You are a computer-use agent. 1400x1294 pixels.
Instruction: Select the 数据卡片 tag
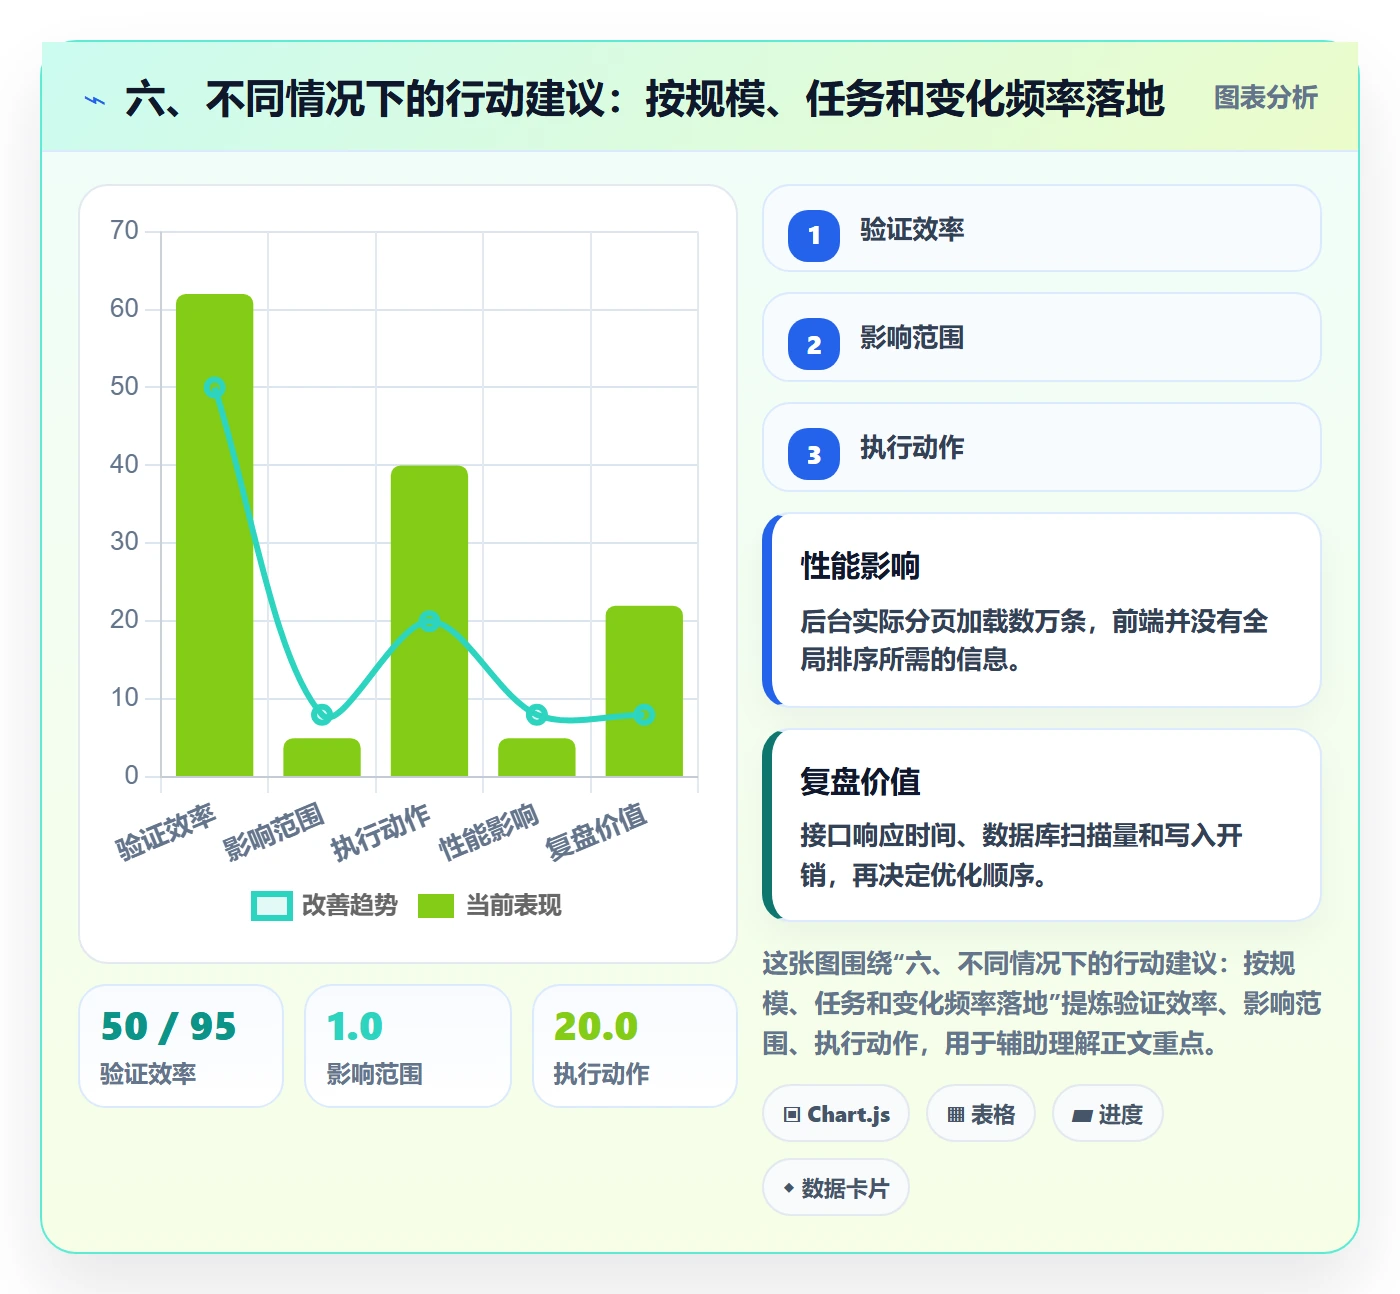[836, 1187]
